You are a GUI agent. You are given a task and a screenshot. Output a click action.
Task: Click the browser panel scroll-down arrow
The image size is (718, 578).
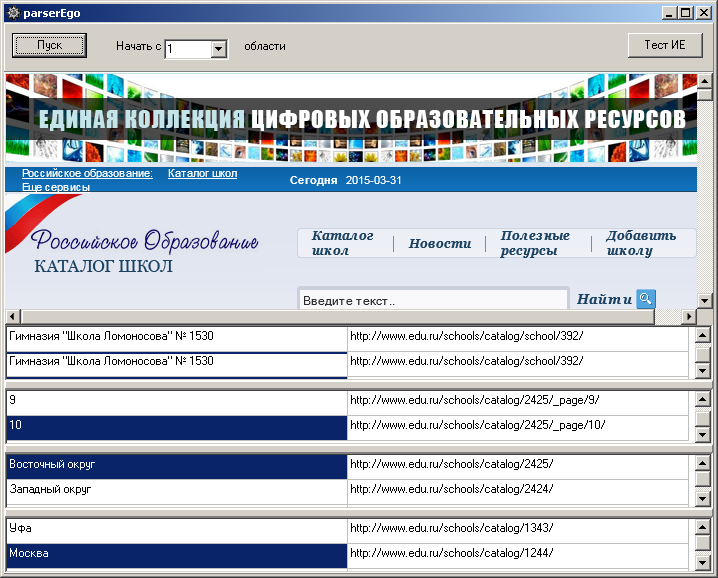pyautogui.click(x=704, y=301)
